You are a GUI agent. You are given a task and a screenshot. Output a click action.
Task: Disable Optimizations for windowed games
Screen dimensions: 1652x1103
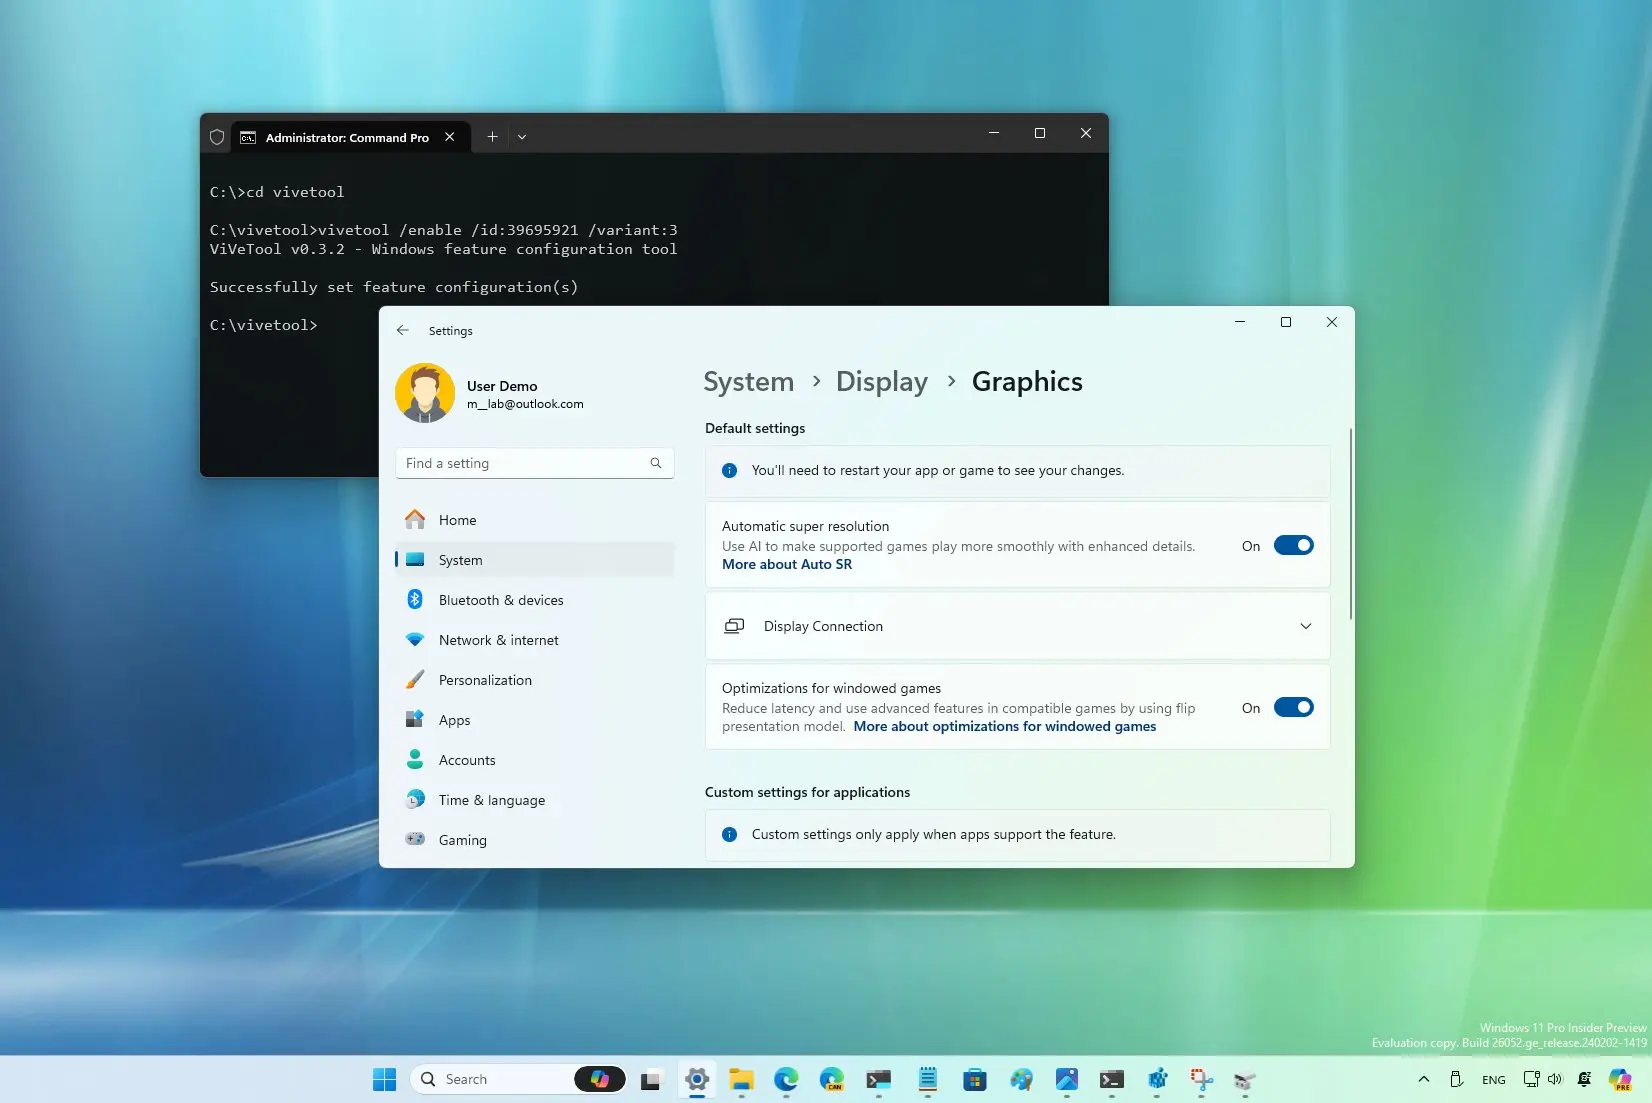tap(1294, 707)
